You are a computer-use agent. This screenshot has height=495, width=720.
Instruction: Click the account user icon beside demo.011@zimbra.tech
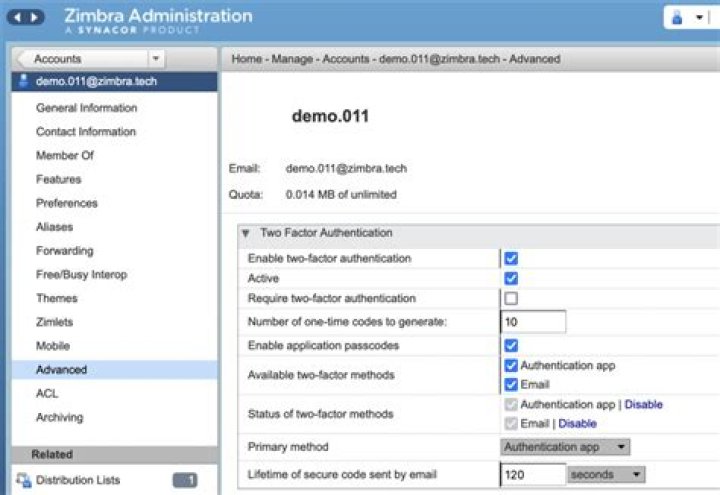tap(23, 81)
